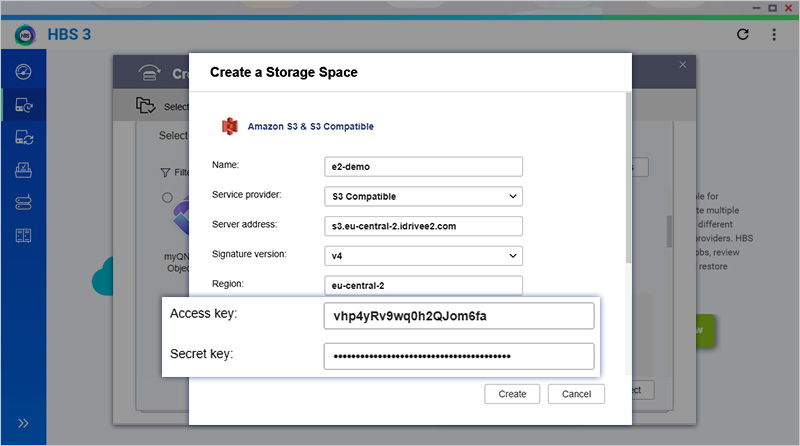Image resolution: width=800 pixels, height=446 pixels.
Task: Edit the Server address field
Action: pos(423,226)
